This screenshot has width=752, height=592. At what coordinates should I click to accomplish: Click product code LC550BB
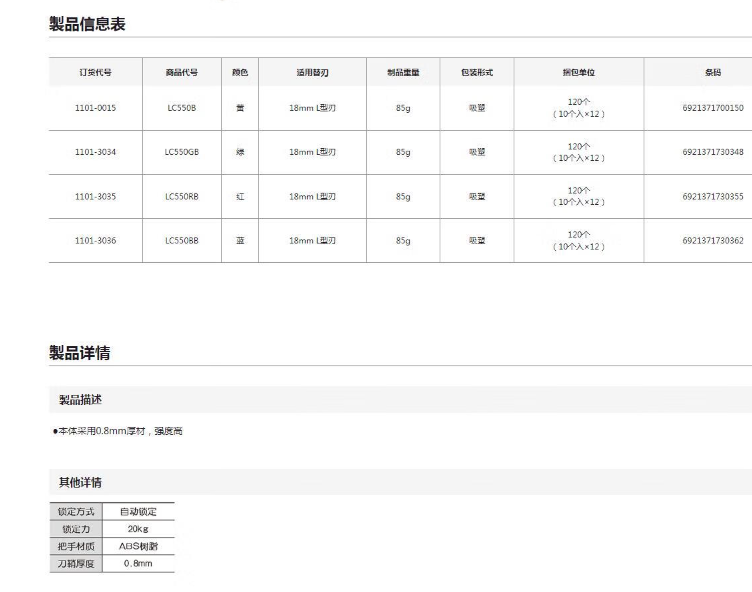point(182,241)
